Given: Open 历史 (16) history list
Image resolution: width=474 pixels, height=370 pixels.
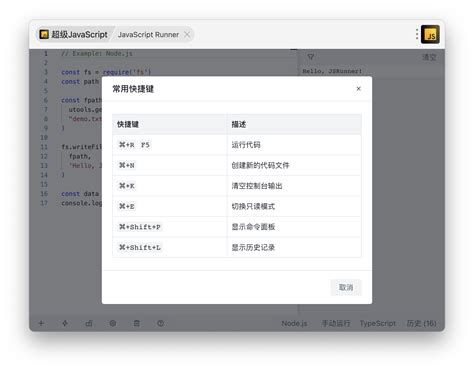Looking at the screenshot, I should 421,323.
